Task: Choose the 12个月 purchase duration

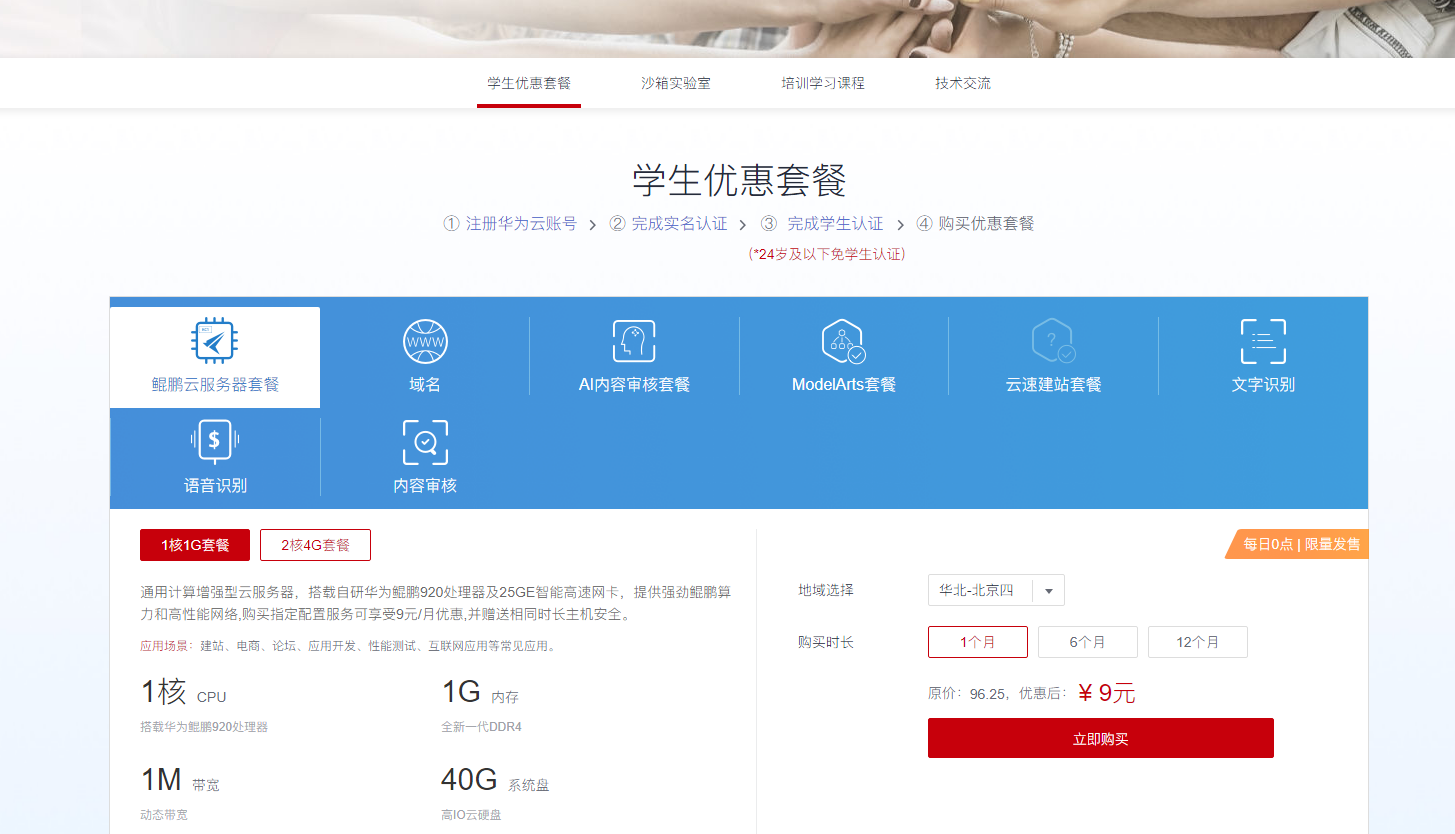Action: (x=1197, y=642)
